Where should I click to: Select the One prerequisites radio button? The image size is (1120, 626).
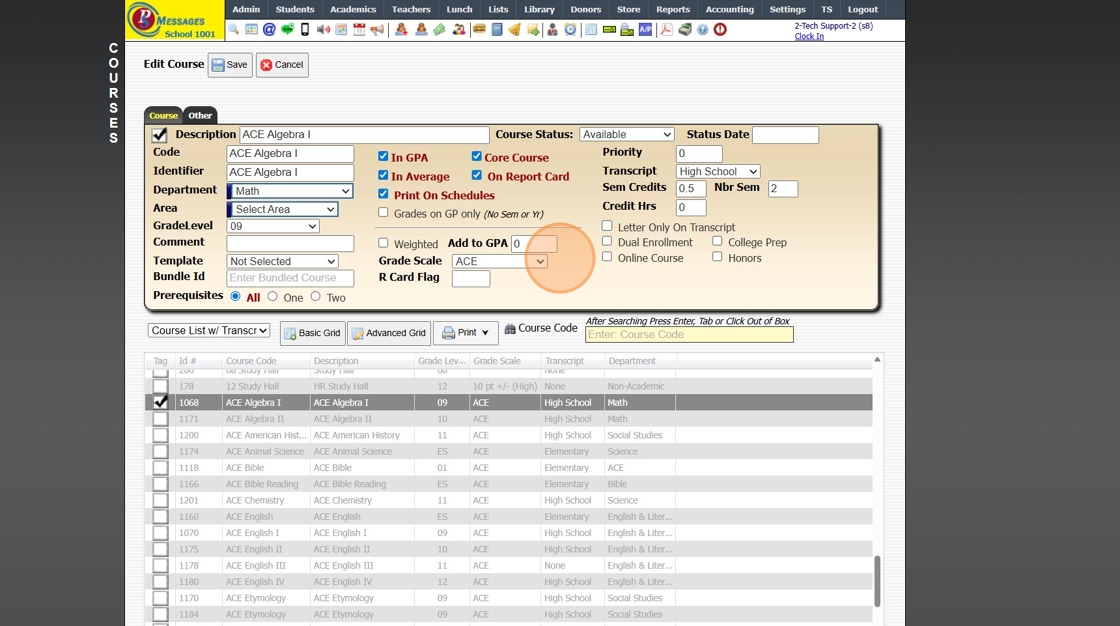(273, 296)
